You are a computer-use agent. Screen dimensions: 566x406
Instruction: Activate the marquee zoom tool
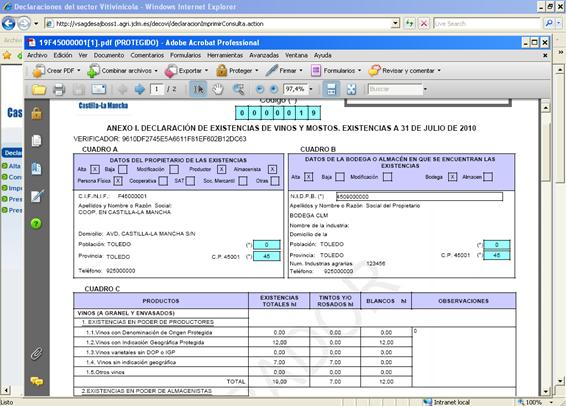coord(238,89)
